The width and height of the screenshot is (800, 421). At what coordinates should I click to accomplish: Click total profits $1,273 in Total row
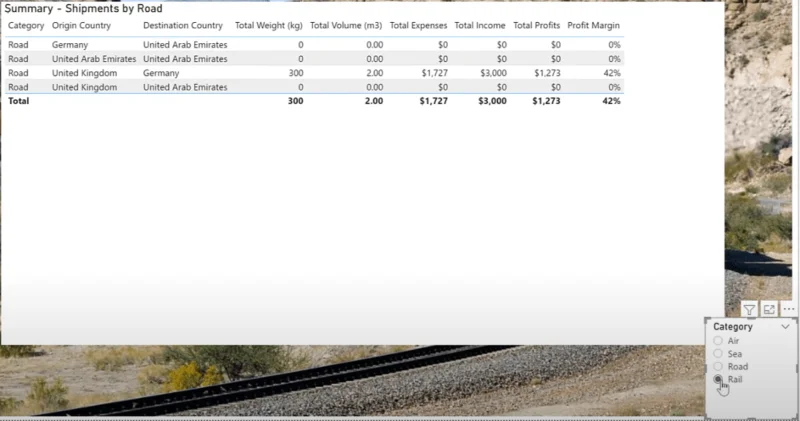pyautogui.click(x=546, y=101)
